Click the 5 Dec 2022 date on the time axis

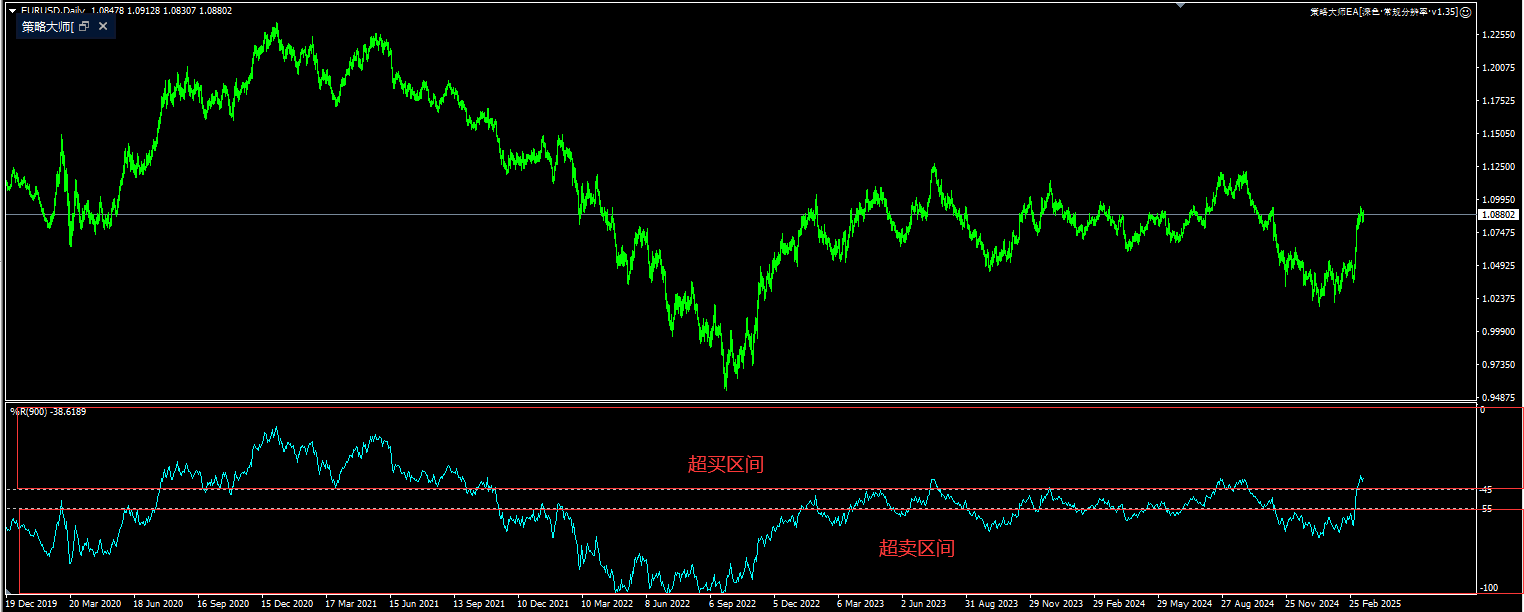coord(796,604)
